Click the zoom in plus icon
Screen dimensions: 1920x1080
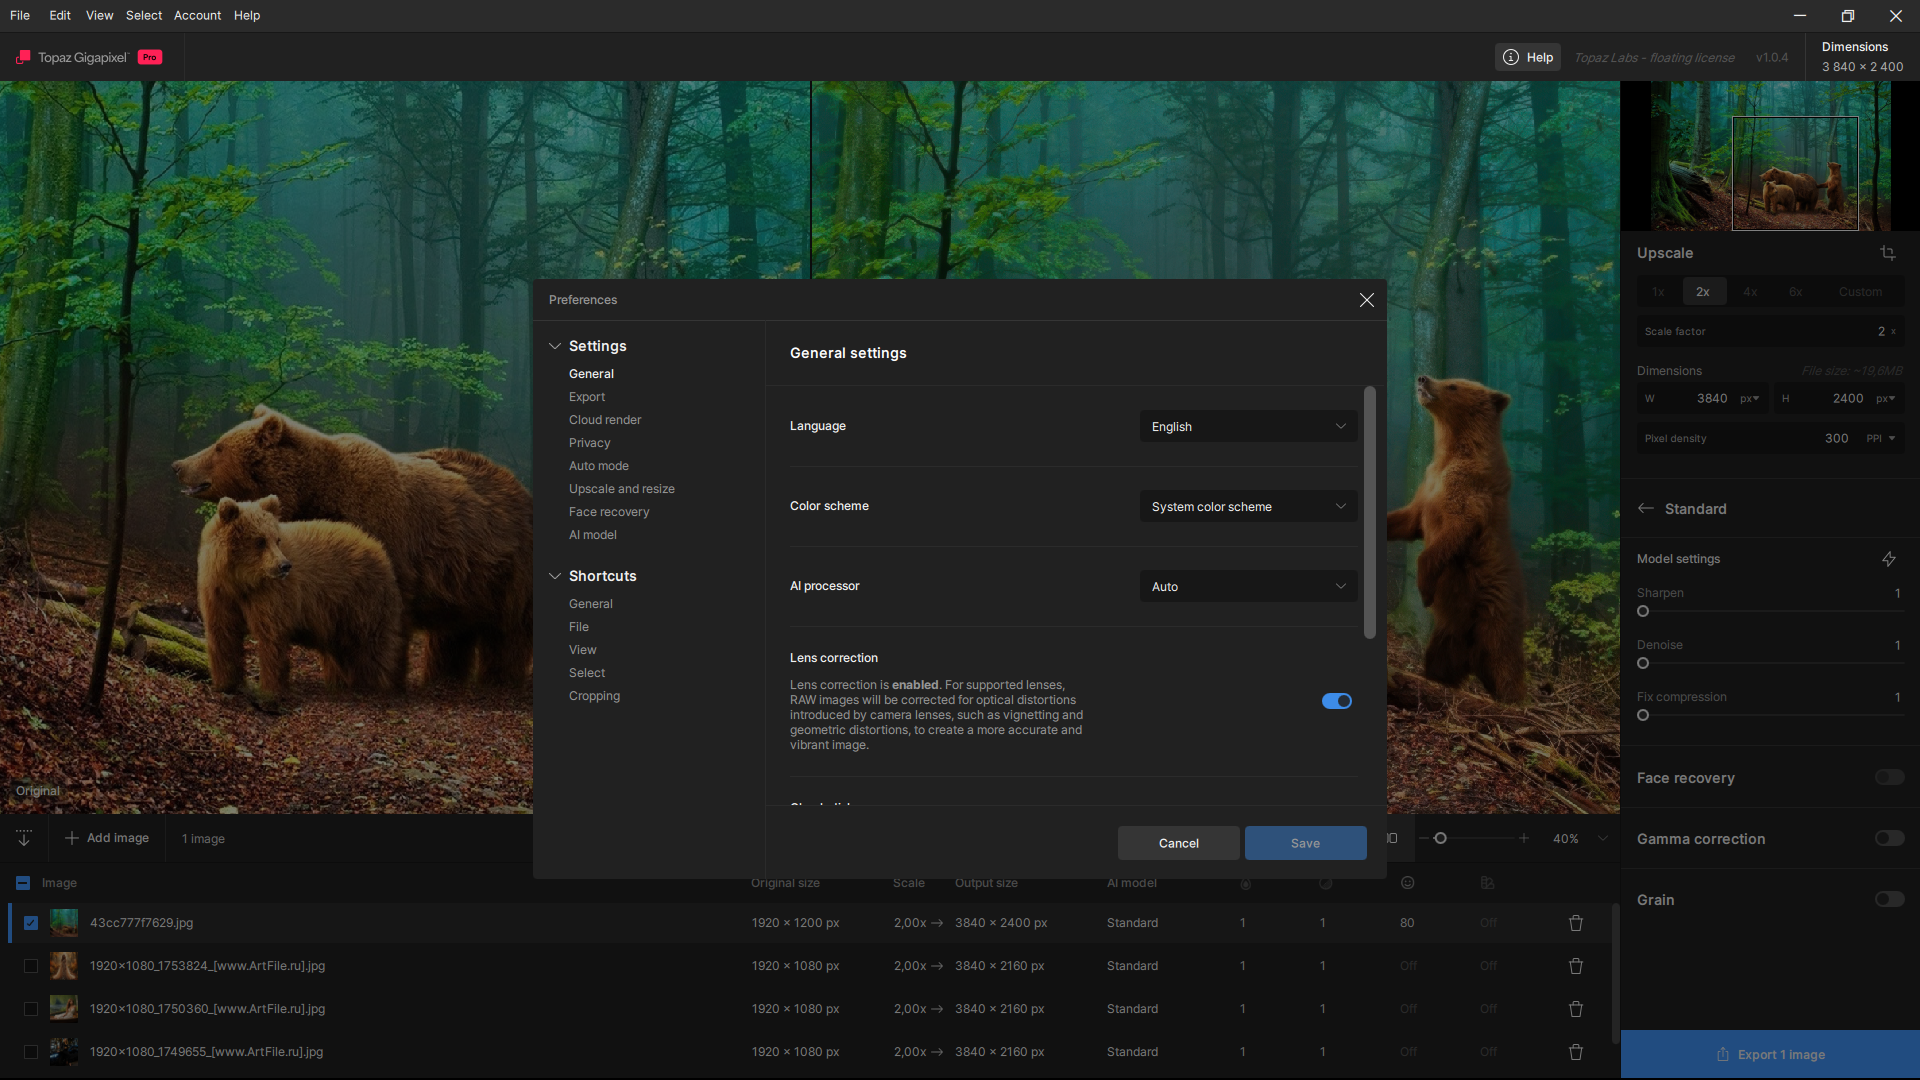[1523, 838]
